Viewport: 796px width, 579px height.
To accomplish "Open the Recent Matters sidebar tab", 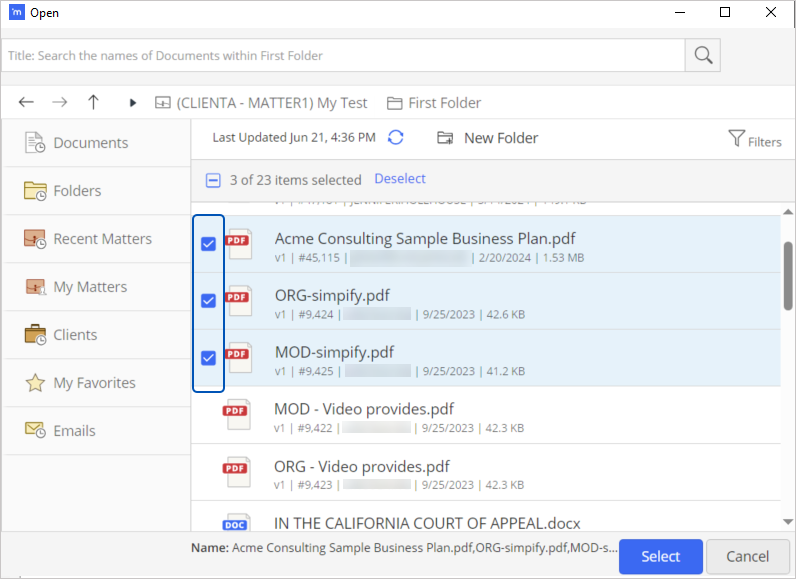I will point(96,239).
